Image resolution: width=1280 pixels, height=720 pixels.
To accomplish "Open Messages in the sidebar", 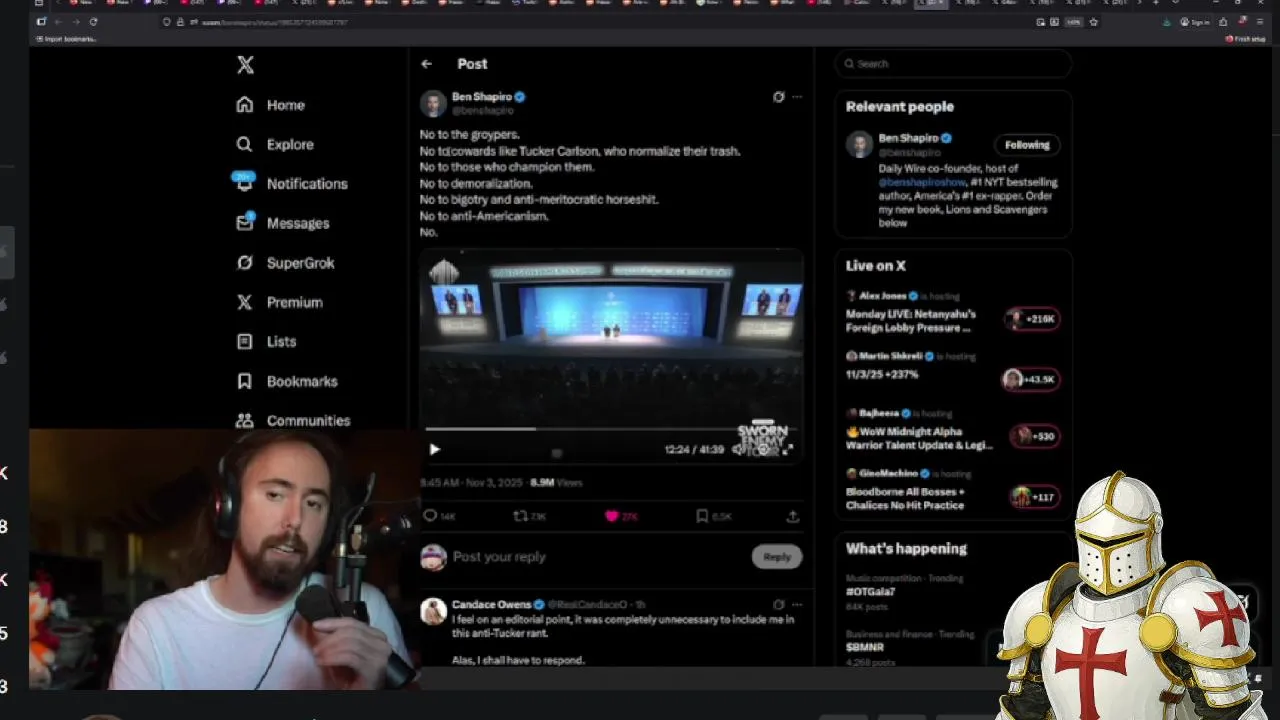I will click(283, 223).
